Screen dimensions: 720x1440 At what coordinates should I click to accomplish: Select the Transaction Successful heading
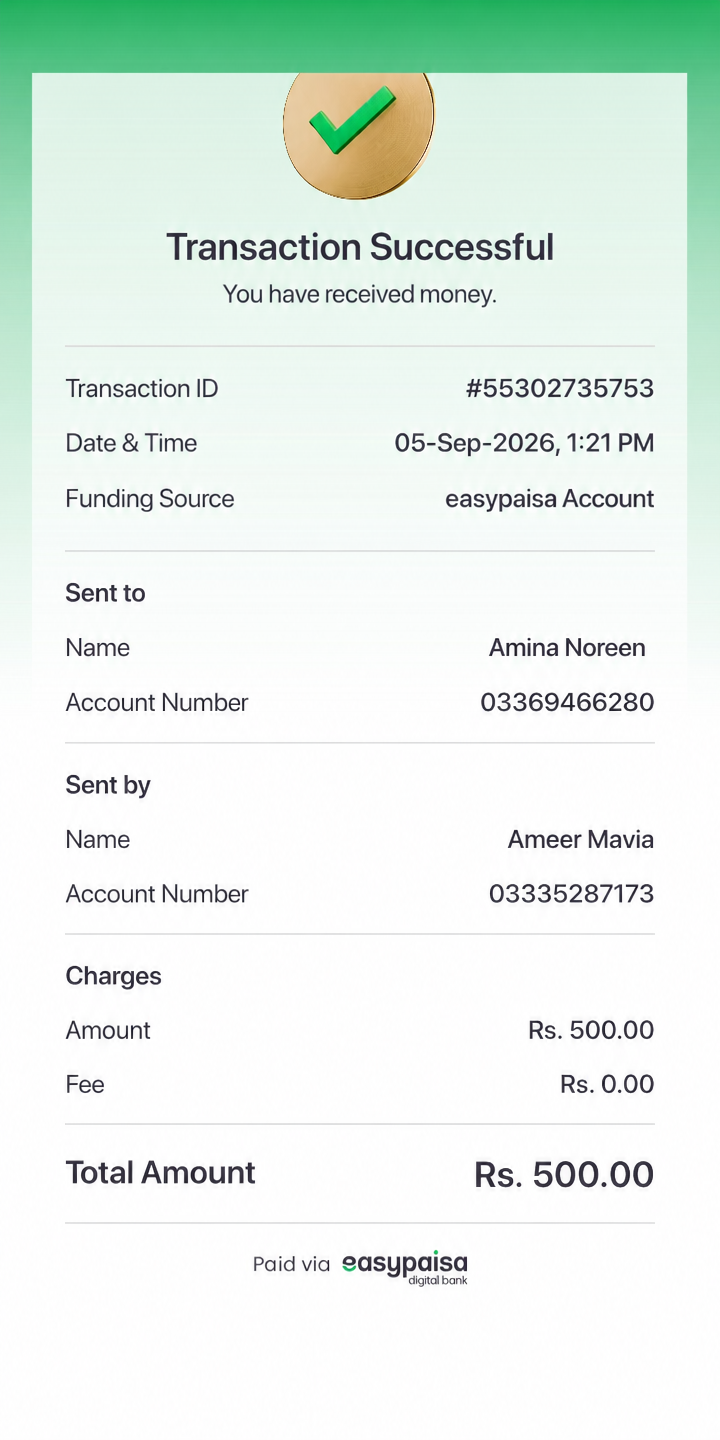click(x=360, y=247)
